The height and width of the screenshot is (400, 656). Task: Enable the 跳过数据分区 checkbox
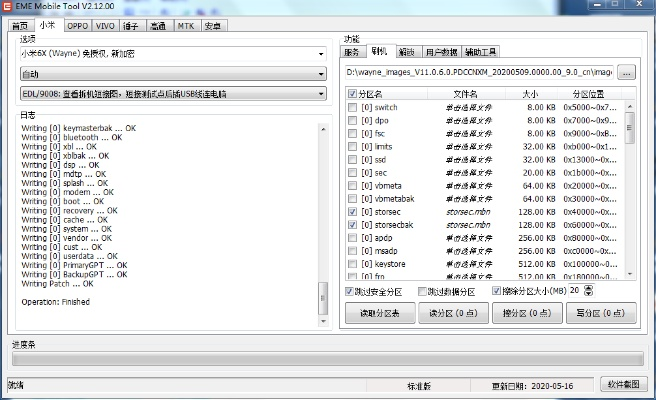point(422,291)
